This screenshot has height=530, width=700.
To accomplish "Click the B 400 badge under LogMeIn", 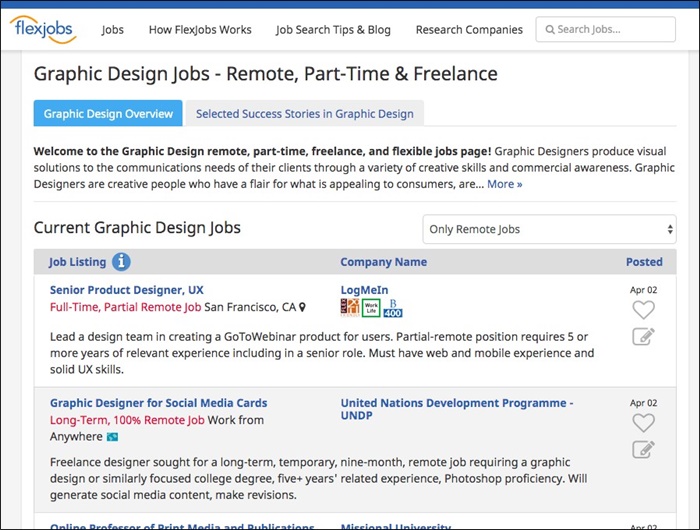I will click(393, 308).
